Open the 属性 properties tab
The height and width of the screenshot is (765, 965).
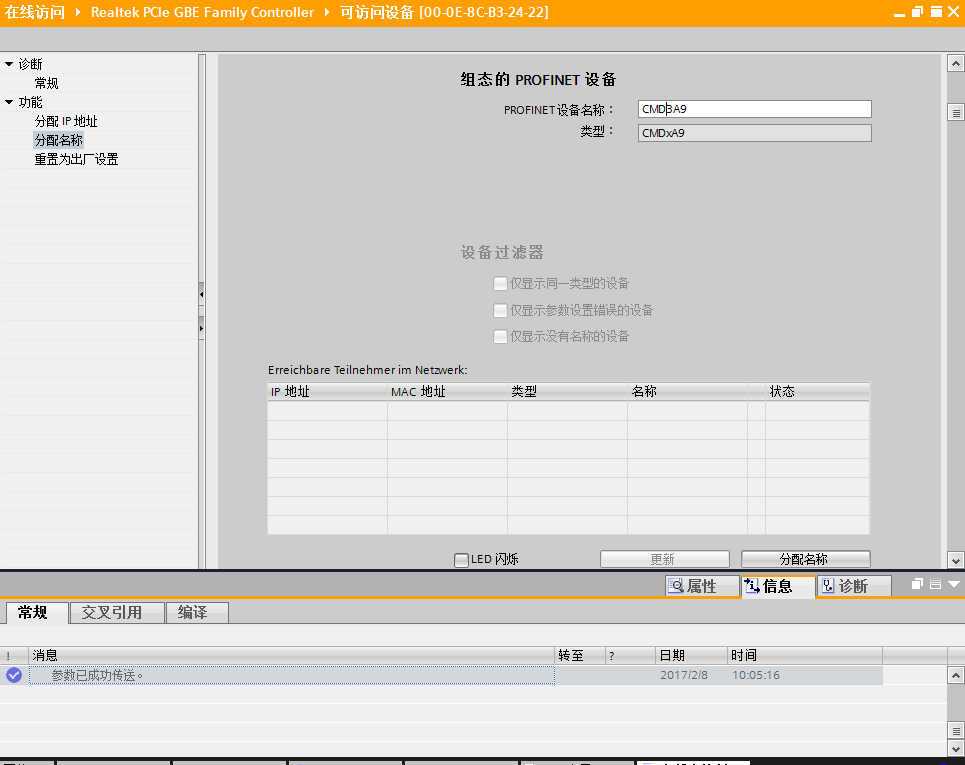pyautogui.click(x=702, y=586)
